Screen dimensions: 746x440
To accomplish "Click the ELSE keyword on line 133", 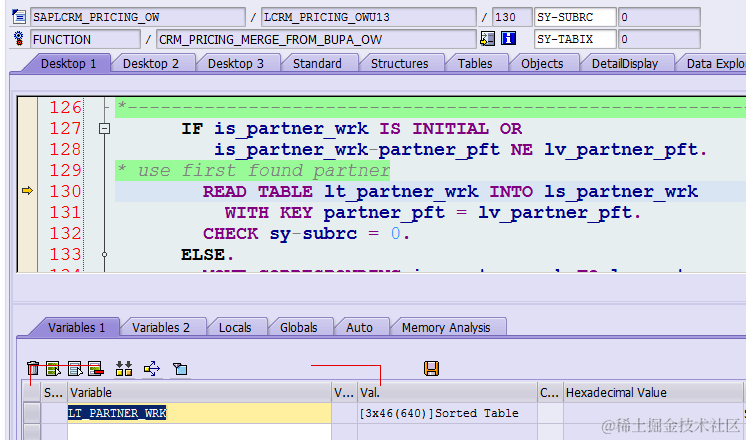I will pyautogui.click(x=207, y=254).
